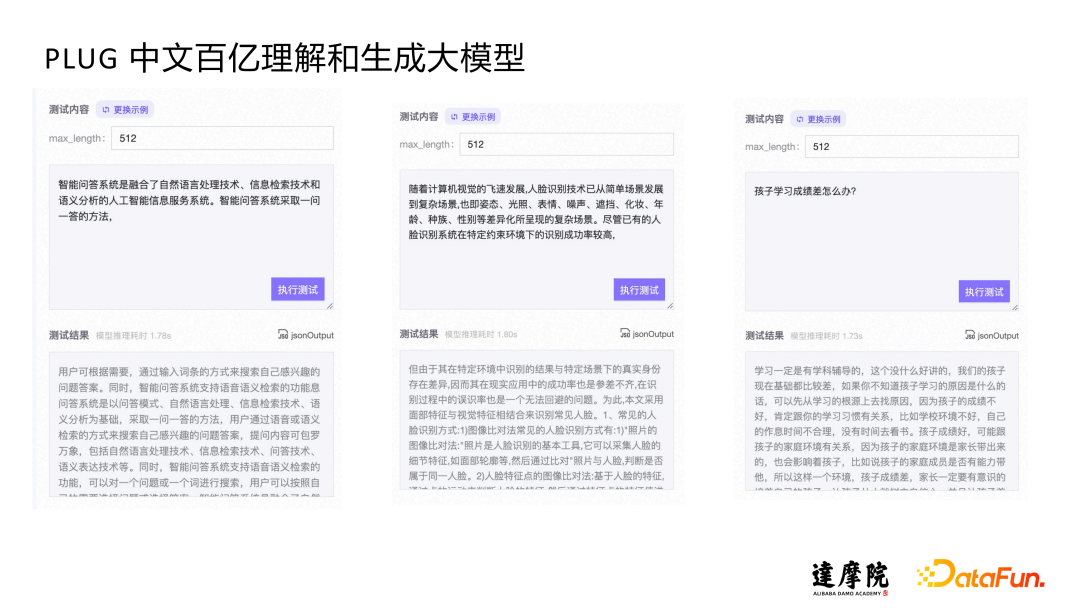Click the middle panel resize handle corner
Image resolution: width=1080 pixels, height=608 pixels.
click(x=670, y=305)
